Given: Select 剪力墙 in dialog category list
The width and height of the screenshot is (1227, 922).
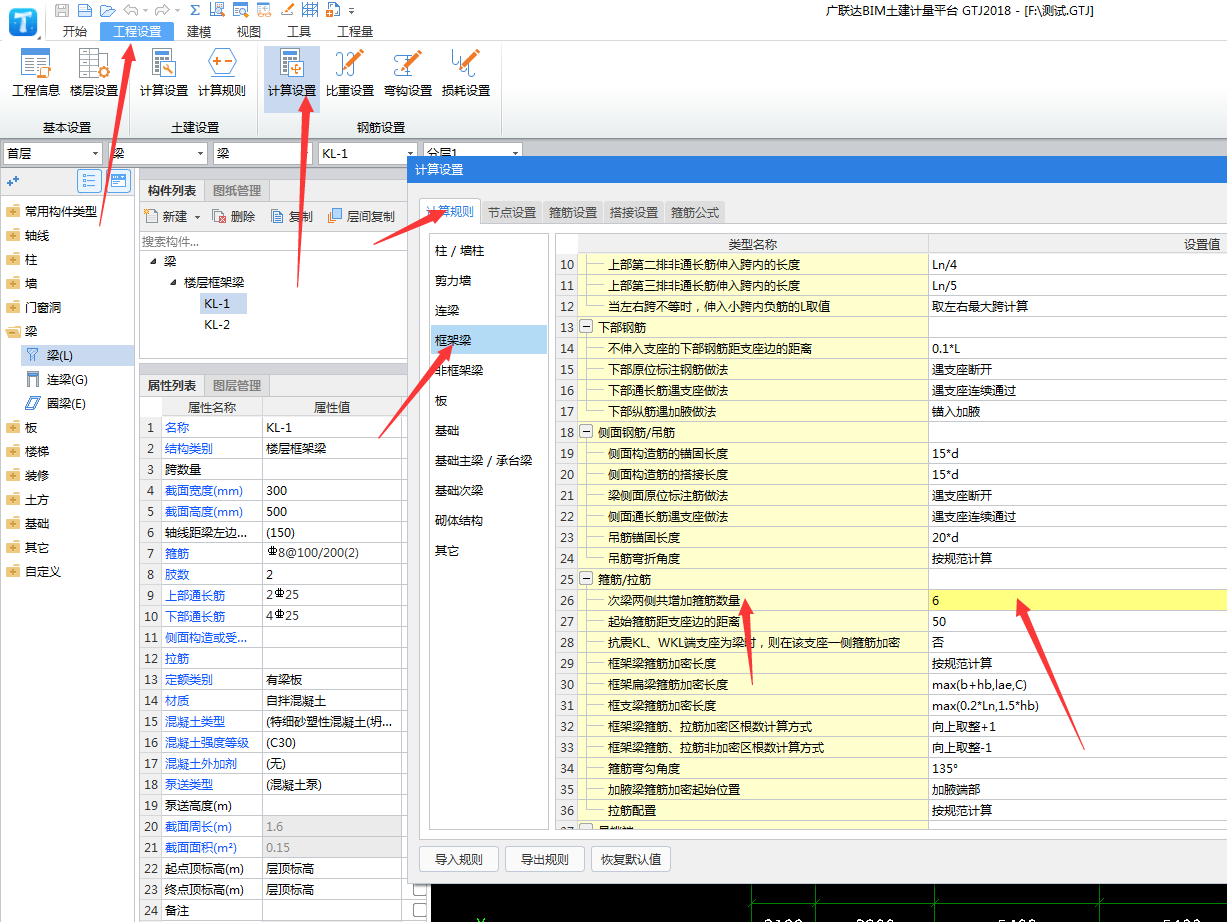Looking at the screenshot, I should click(489, 280).
